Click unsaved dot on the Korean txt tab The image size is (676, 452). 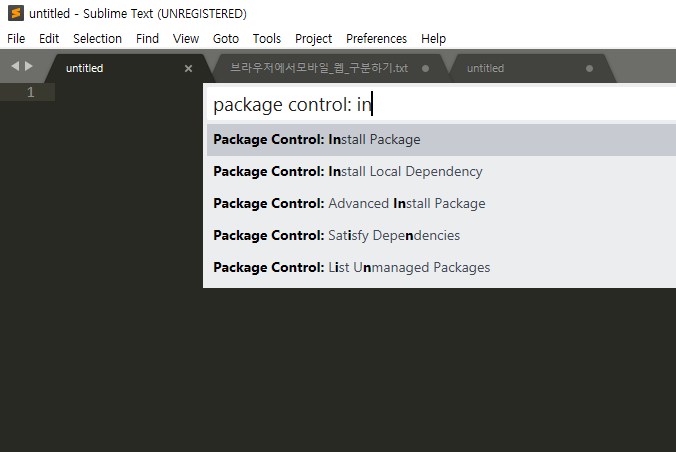(426, 69)
